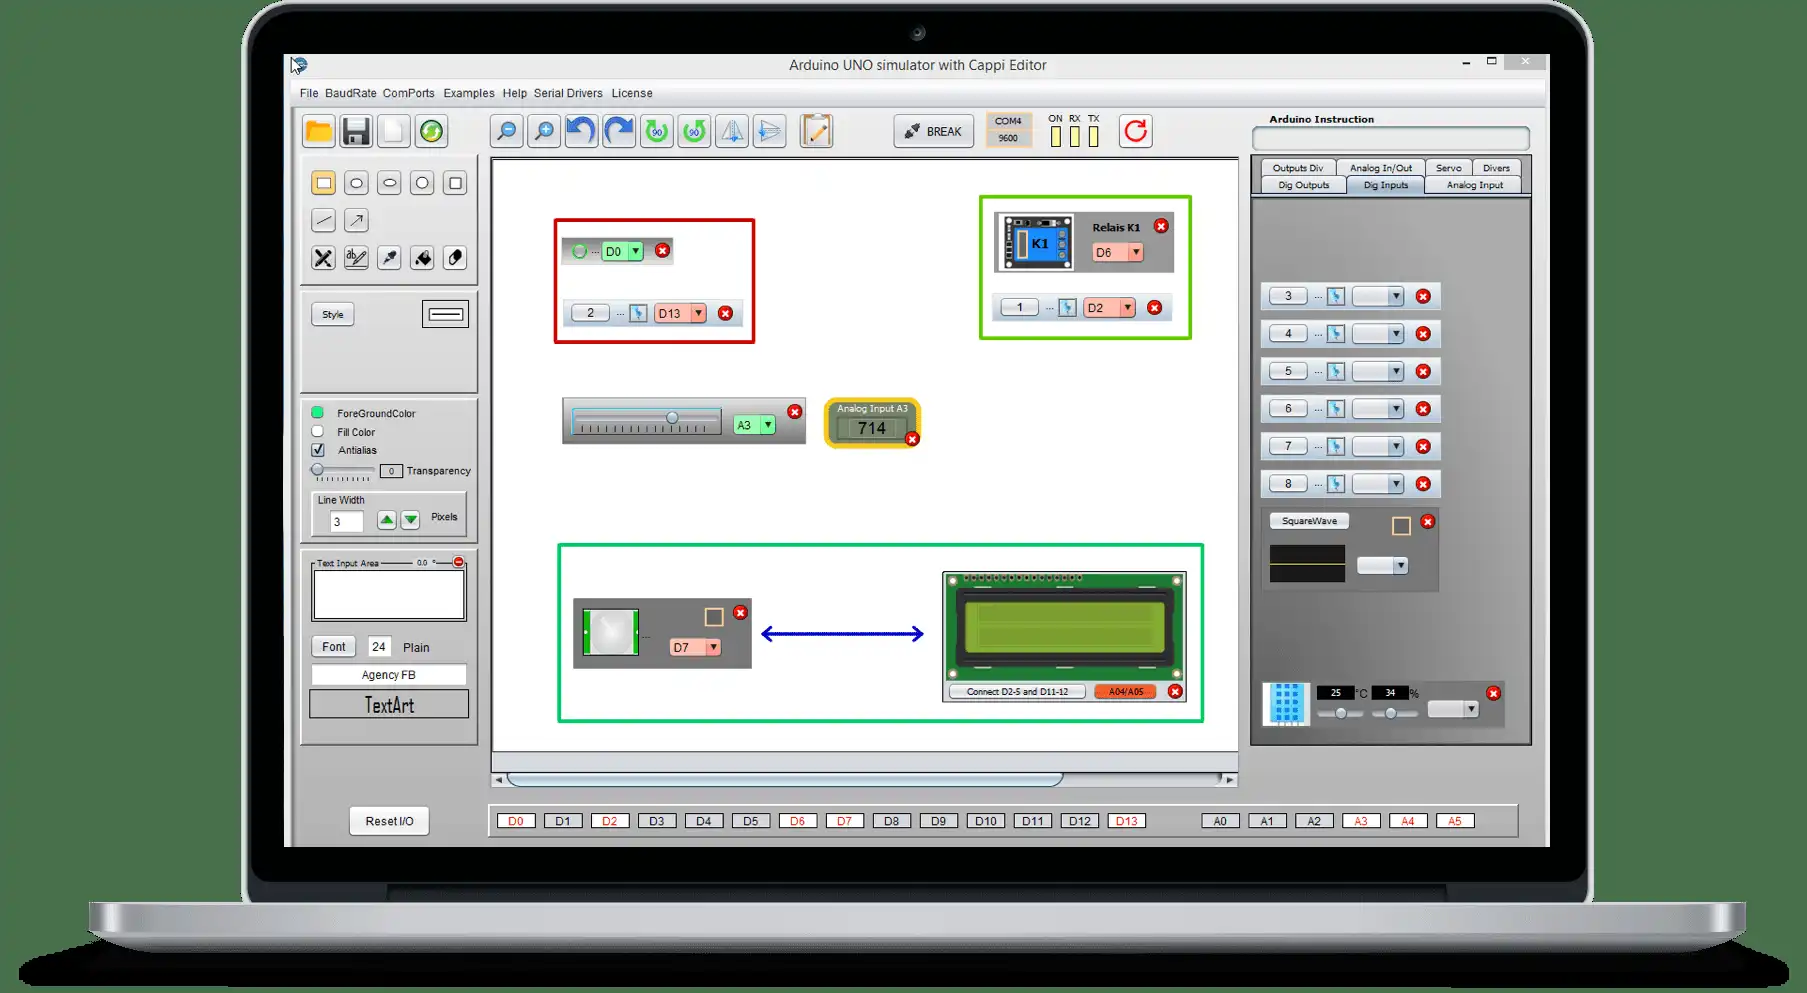Toggle pin D2 at the bottom bar
This screenshot has width=1807, height=993.
click(610, 821)
